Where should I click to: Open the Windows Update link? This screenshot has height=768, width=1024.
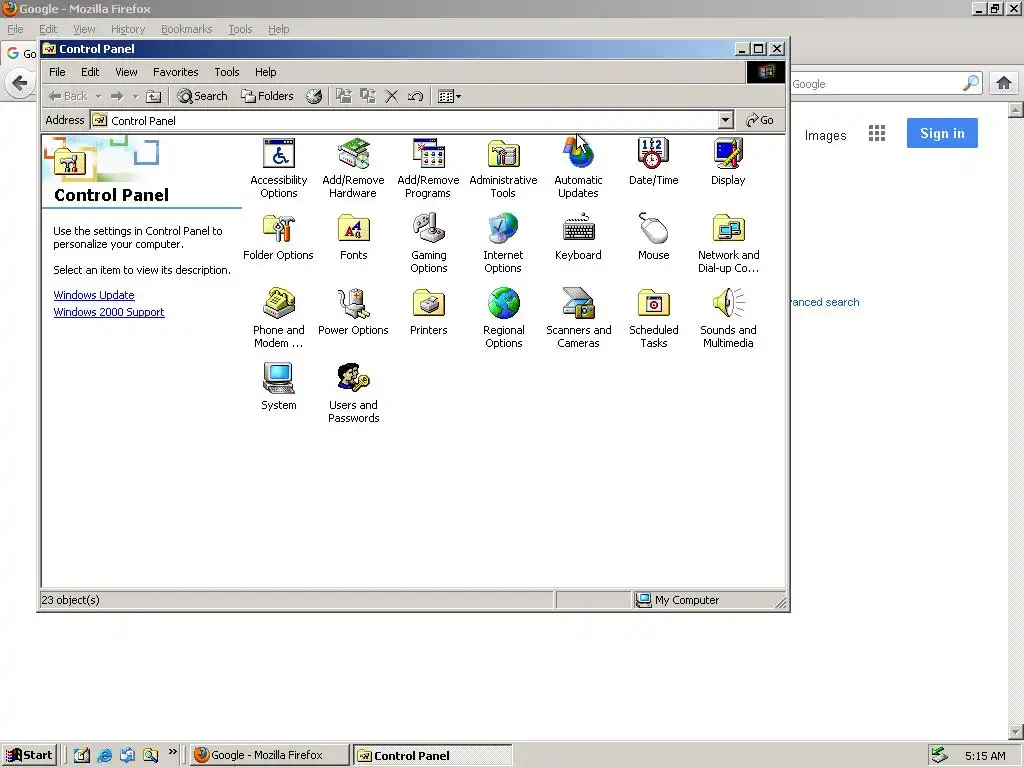pyautogui.click(x=94, y=295)
